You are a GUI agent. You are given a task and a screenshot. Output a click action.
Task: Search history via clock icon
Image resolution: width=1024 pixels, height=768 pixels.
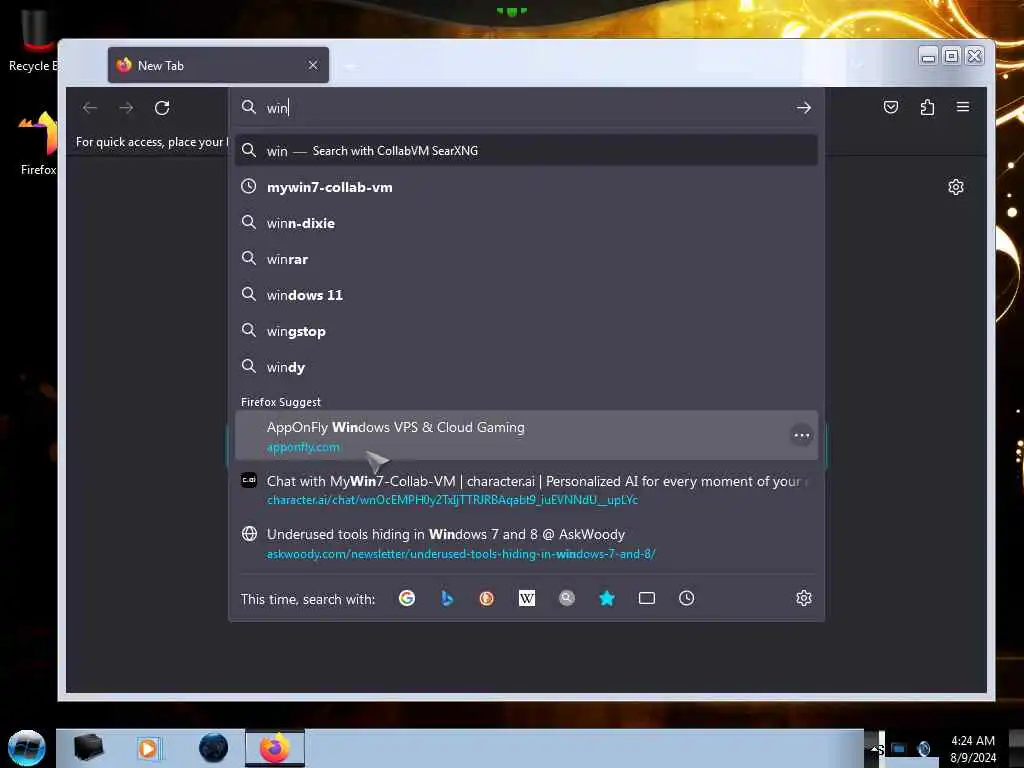click(x=686, y=598)
